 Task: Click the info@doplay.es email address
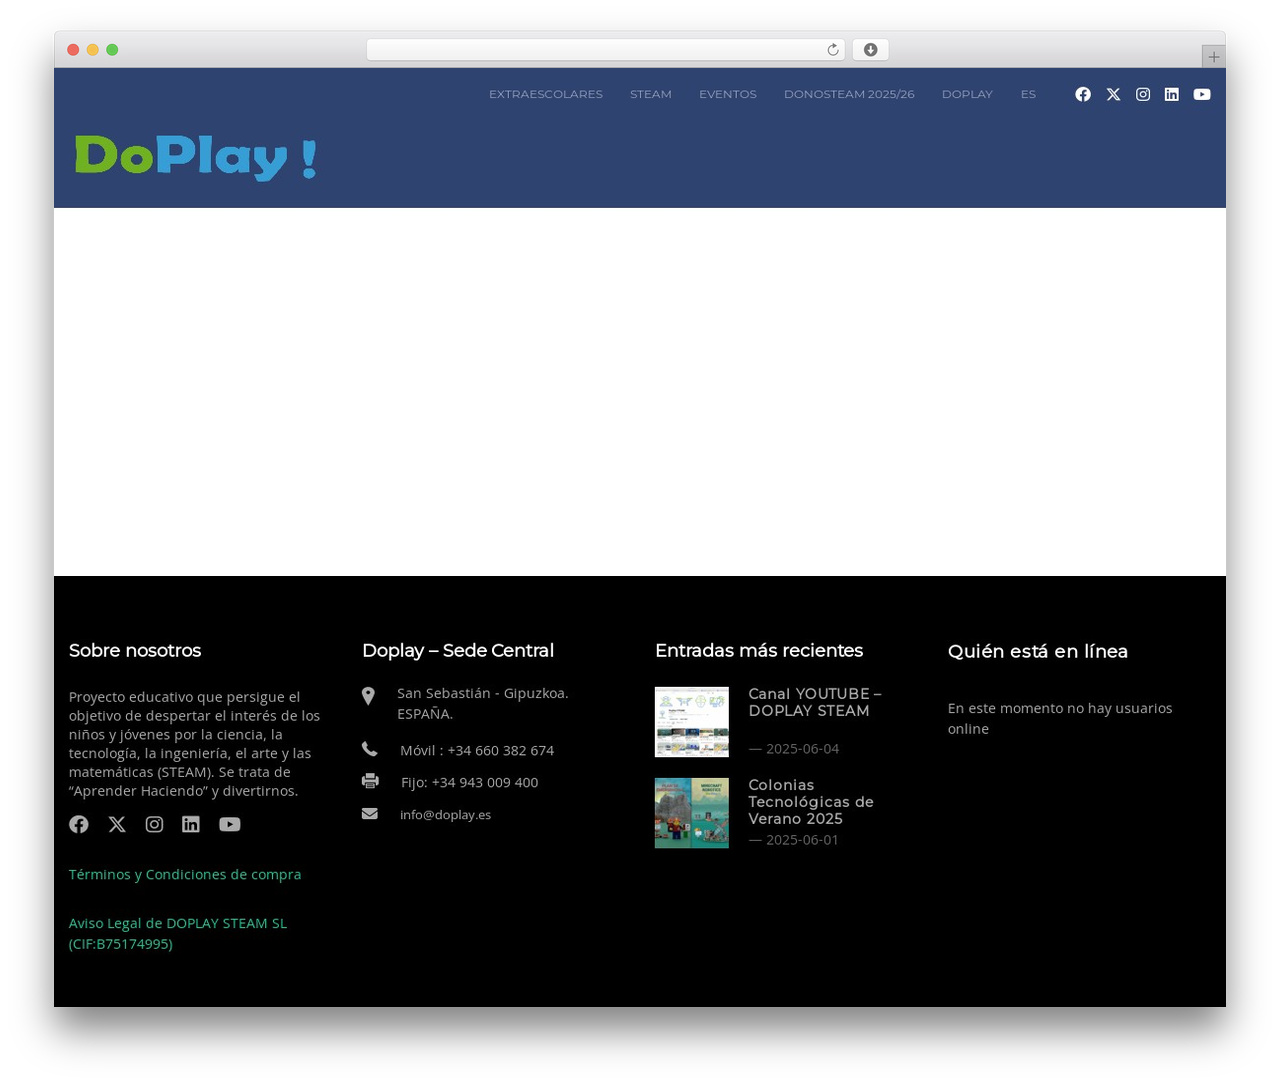point(445,814)
